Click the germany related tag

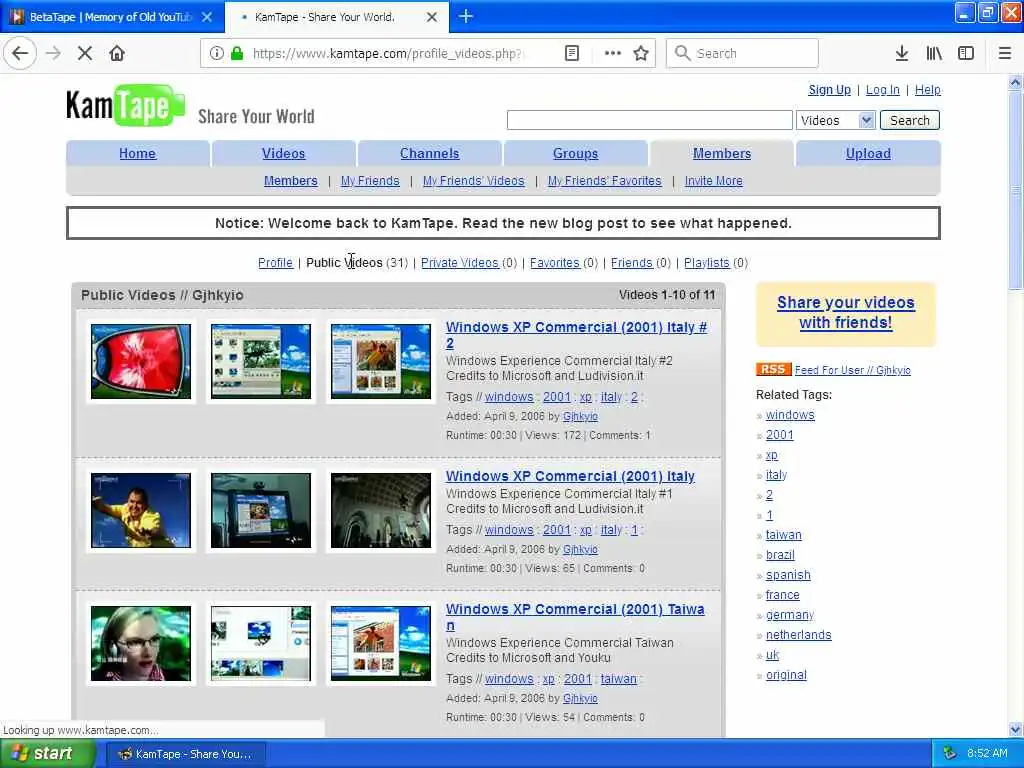coord(790,615)
